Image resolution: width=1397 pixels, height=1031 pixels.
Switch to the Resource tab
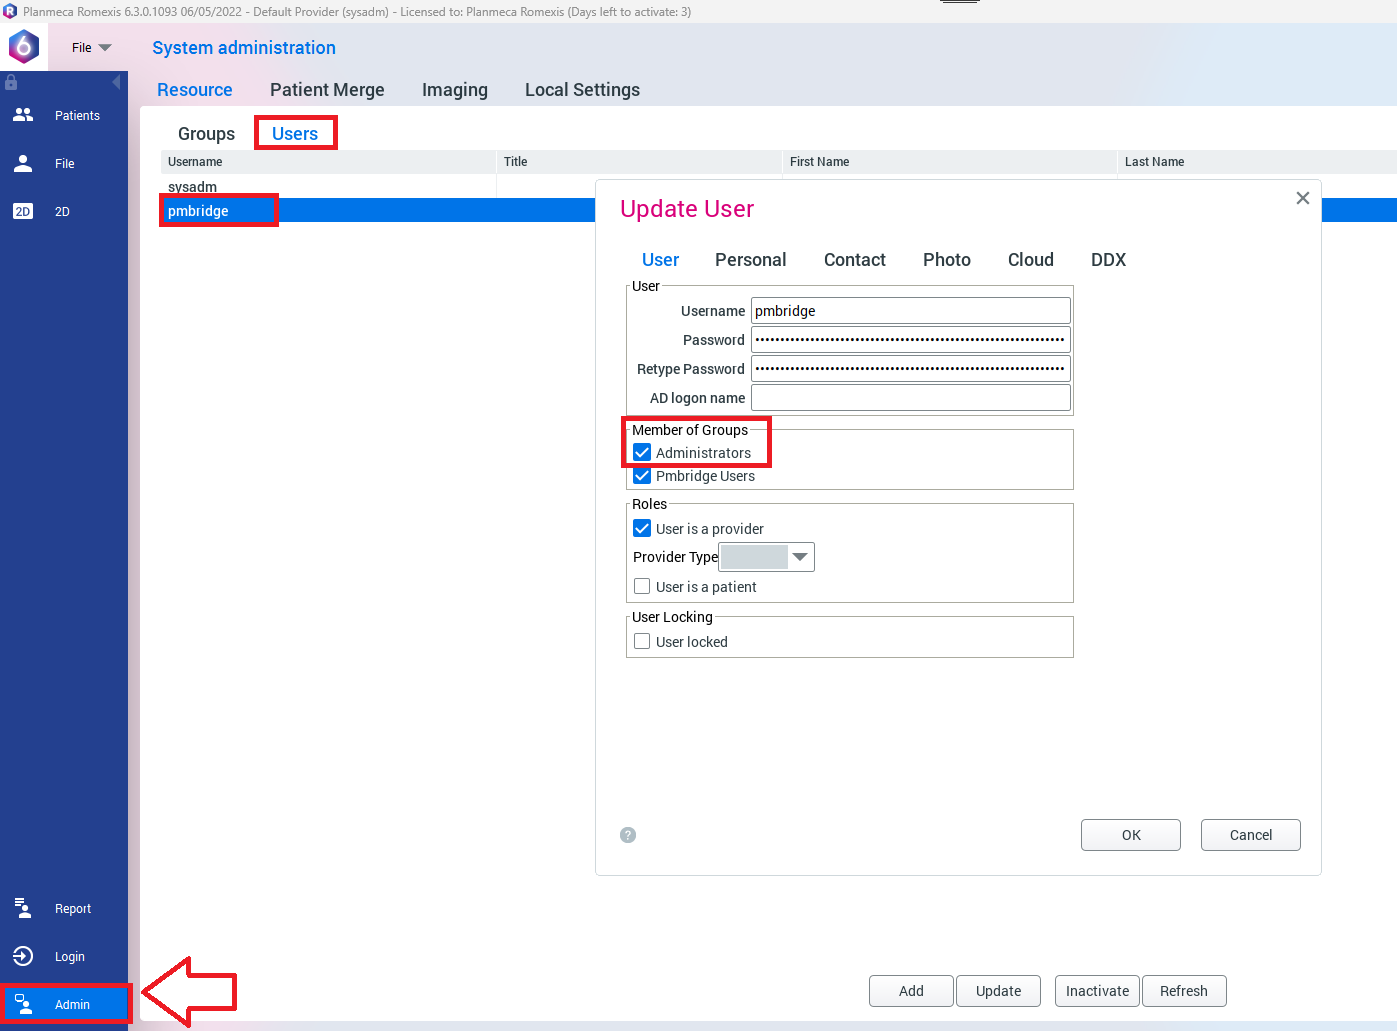point(195,90)
